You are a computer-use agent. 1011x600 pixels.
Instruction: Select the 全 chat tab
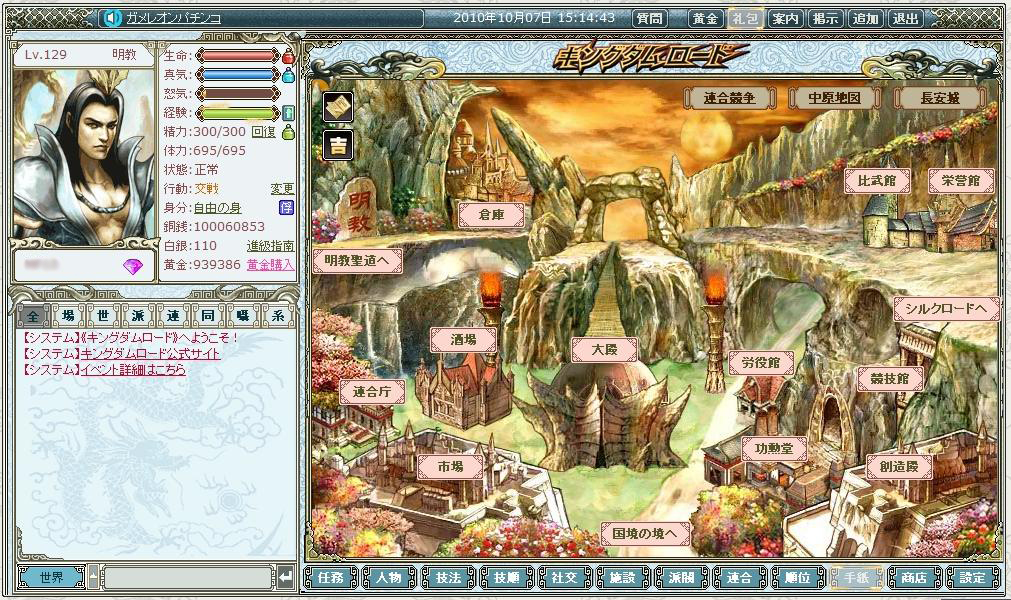(x=33, y=316)
